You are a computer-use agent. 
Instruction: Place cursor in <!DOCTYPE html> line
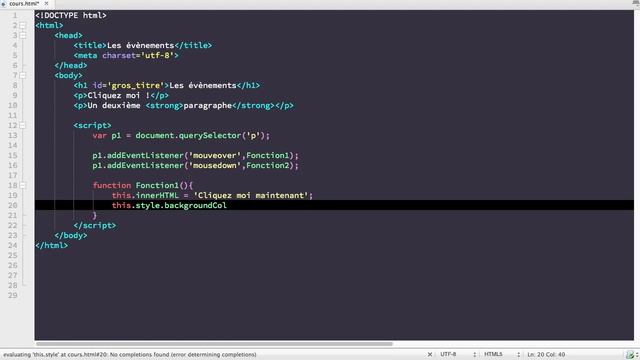[71, 16]
